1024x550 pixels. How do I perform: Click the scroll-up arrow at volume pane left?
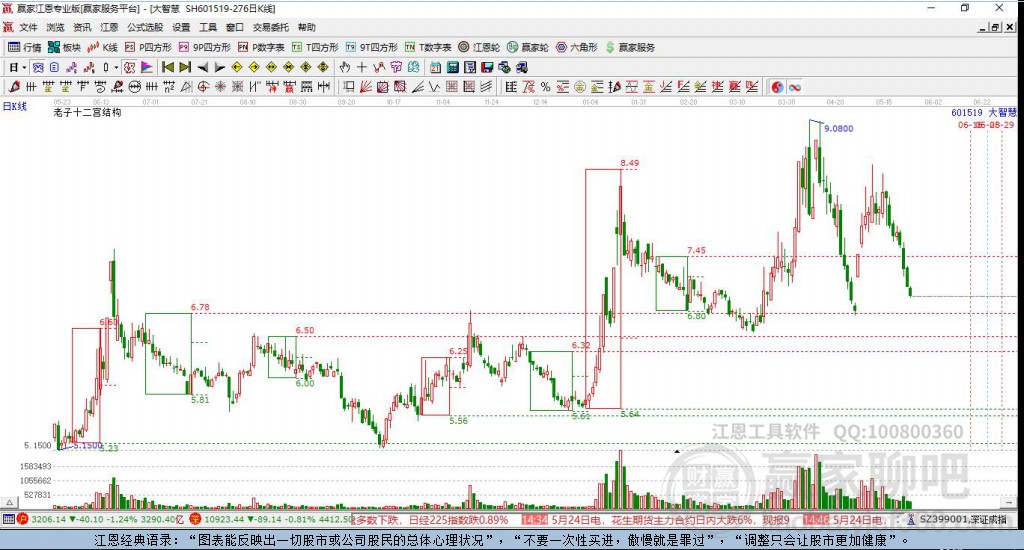[9, 502]
